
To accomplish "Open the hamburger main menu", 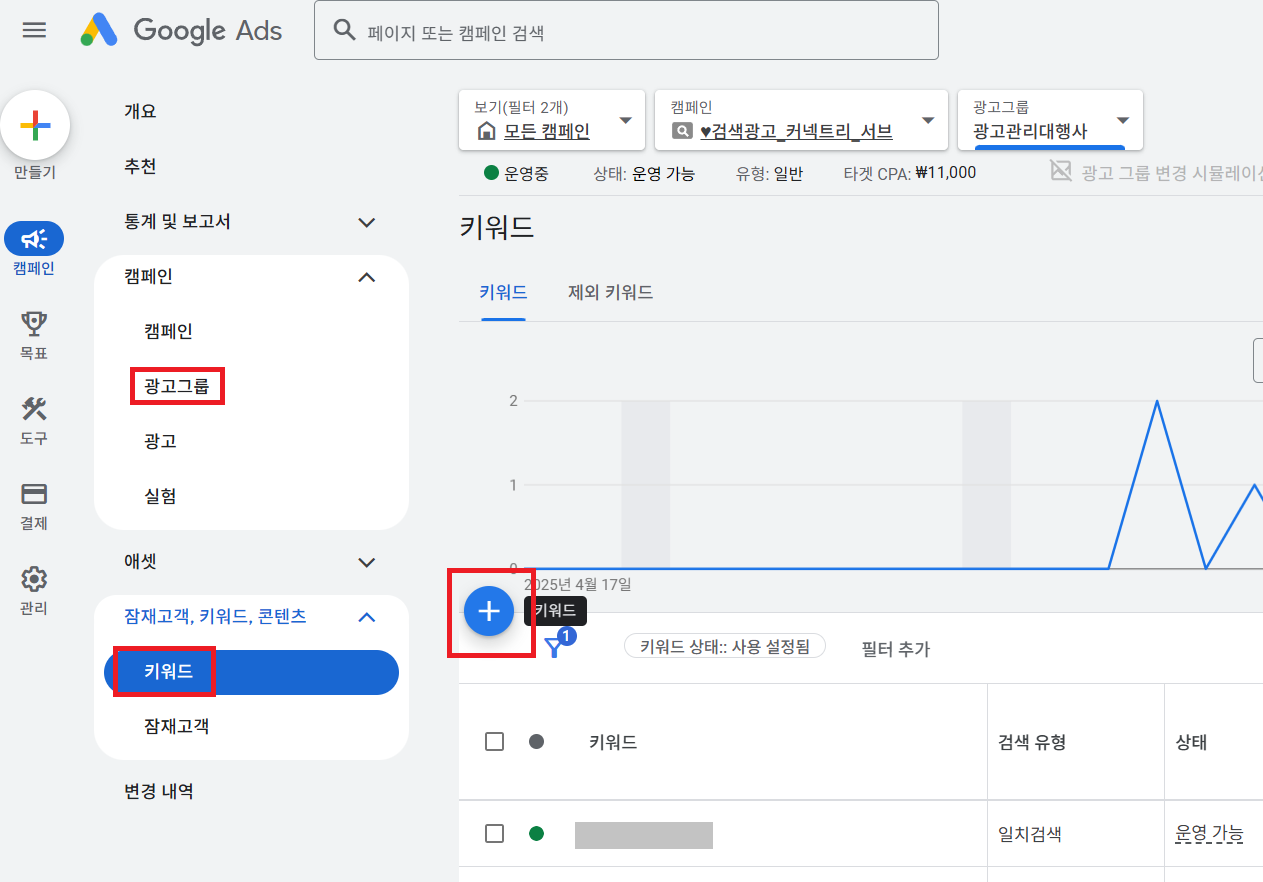I will [34, 30].
